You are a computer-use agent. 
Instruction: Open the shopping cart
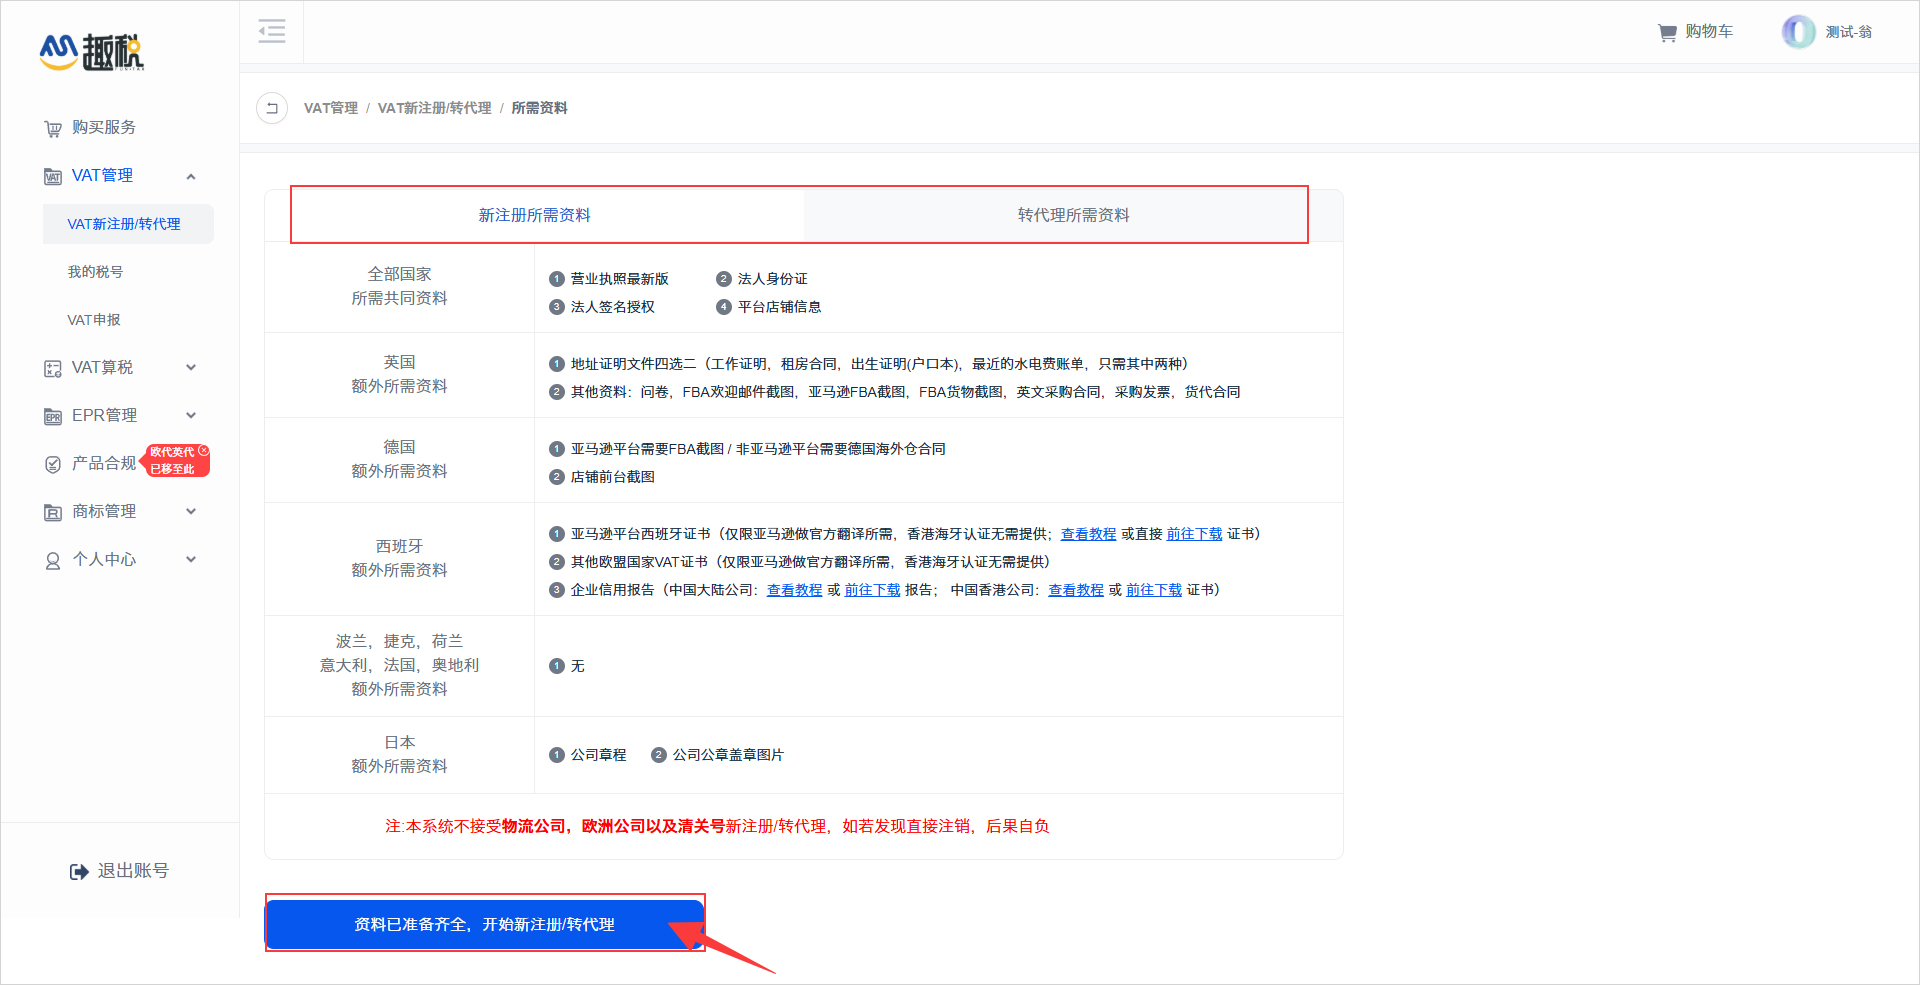(x=1695, y=31)
